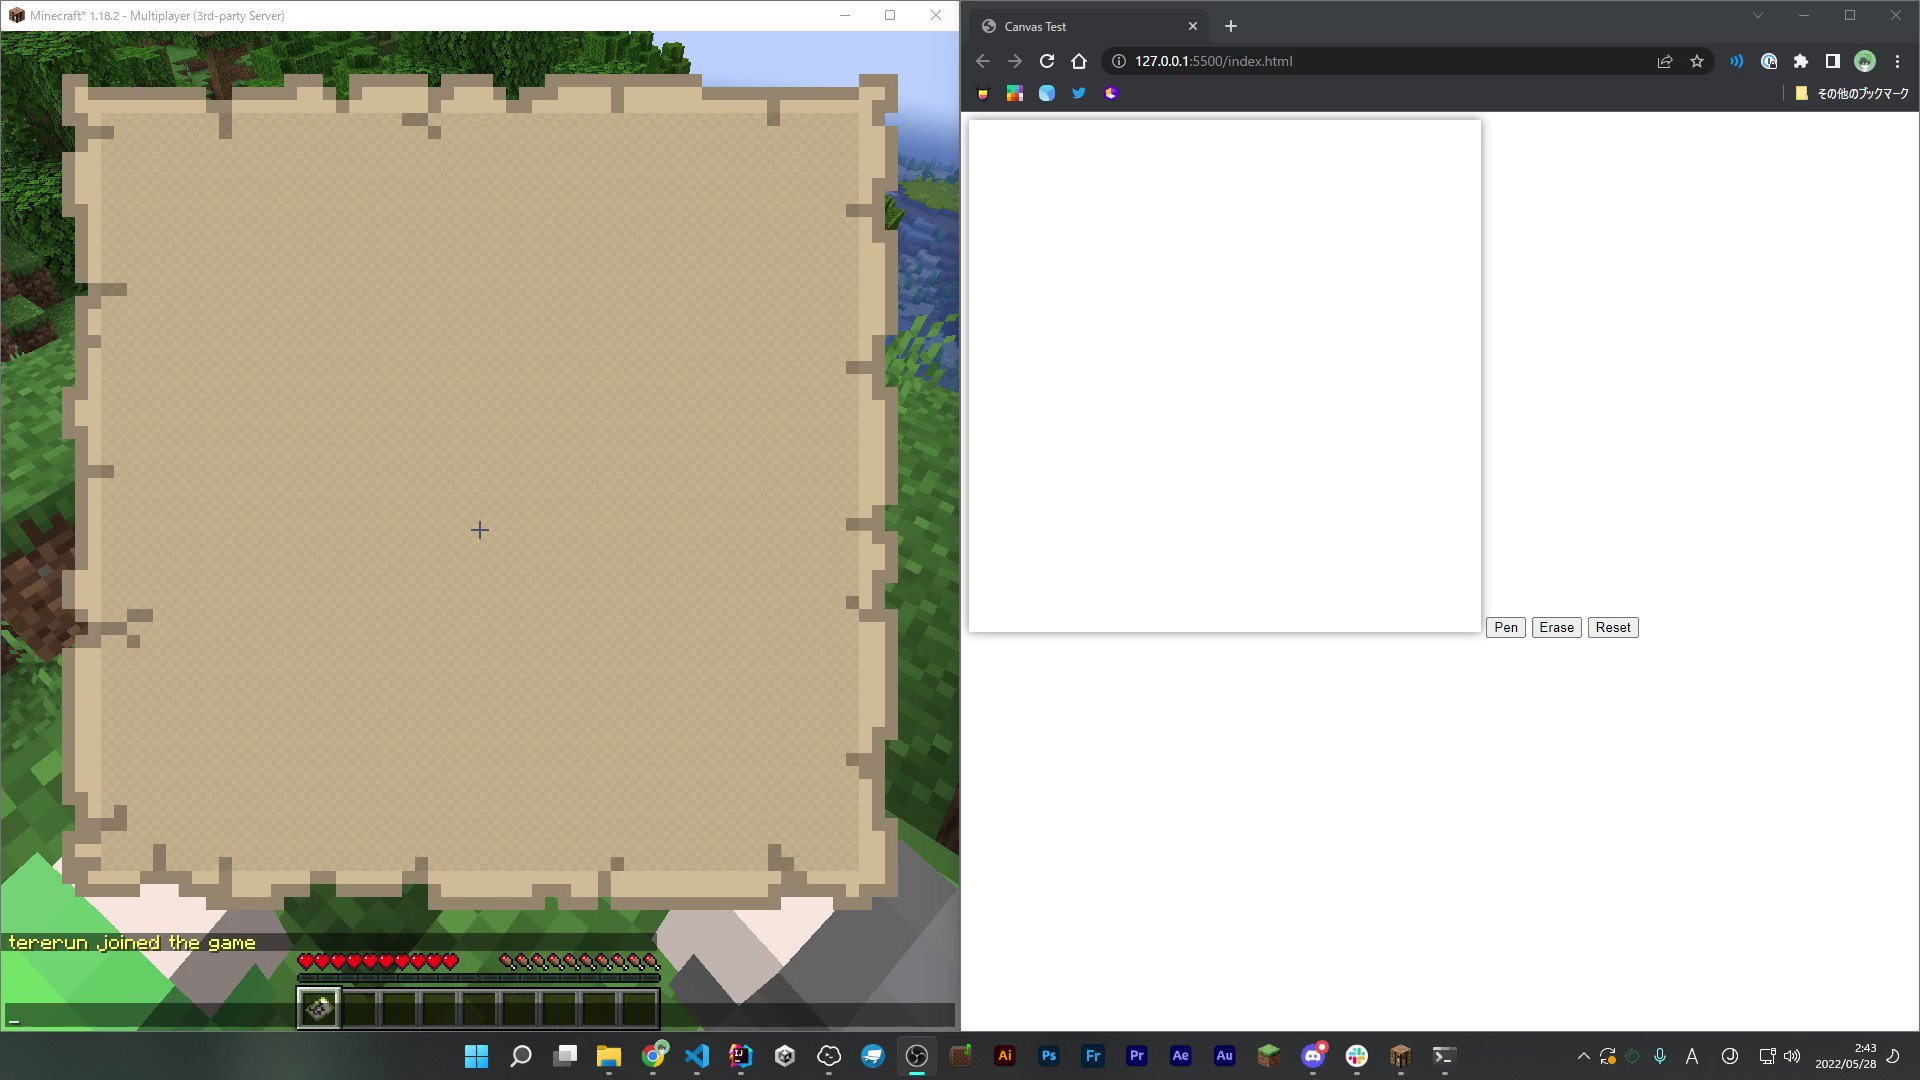
Task: Open terminal from taskbar
Action: [x=1445, y=1056]
